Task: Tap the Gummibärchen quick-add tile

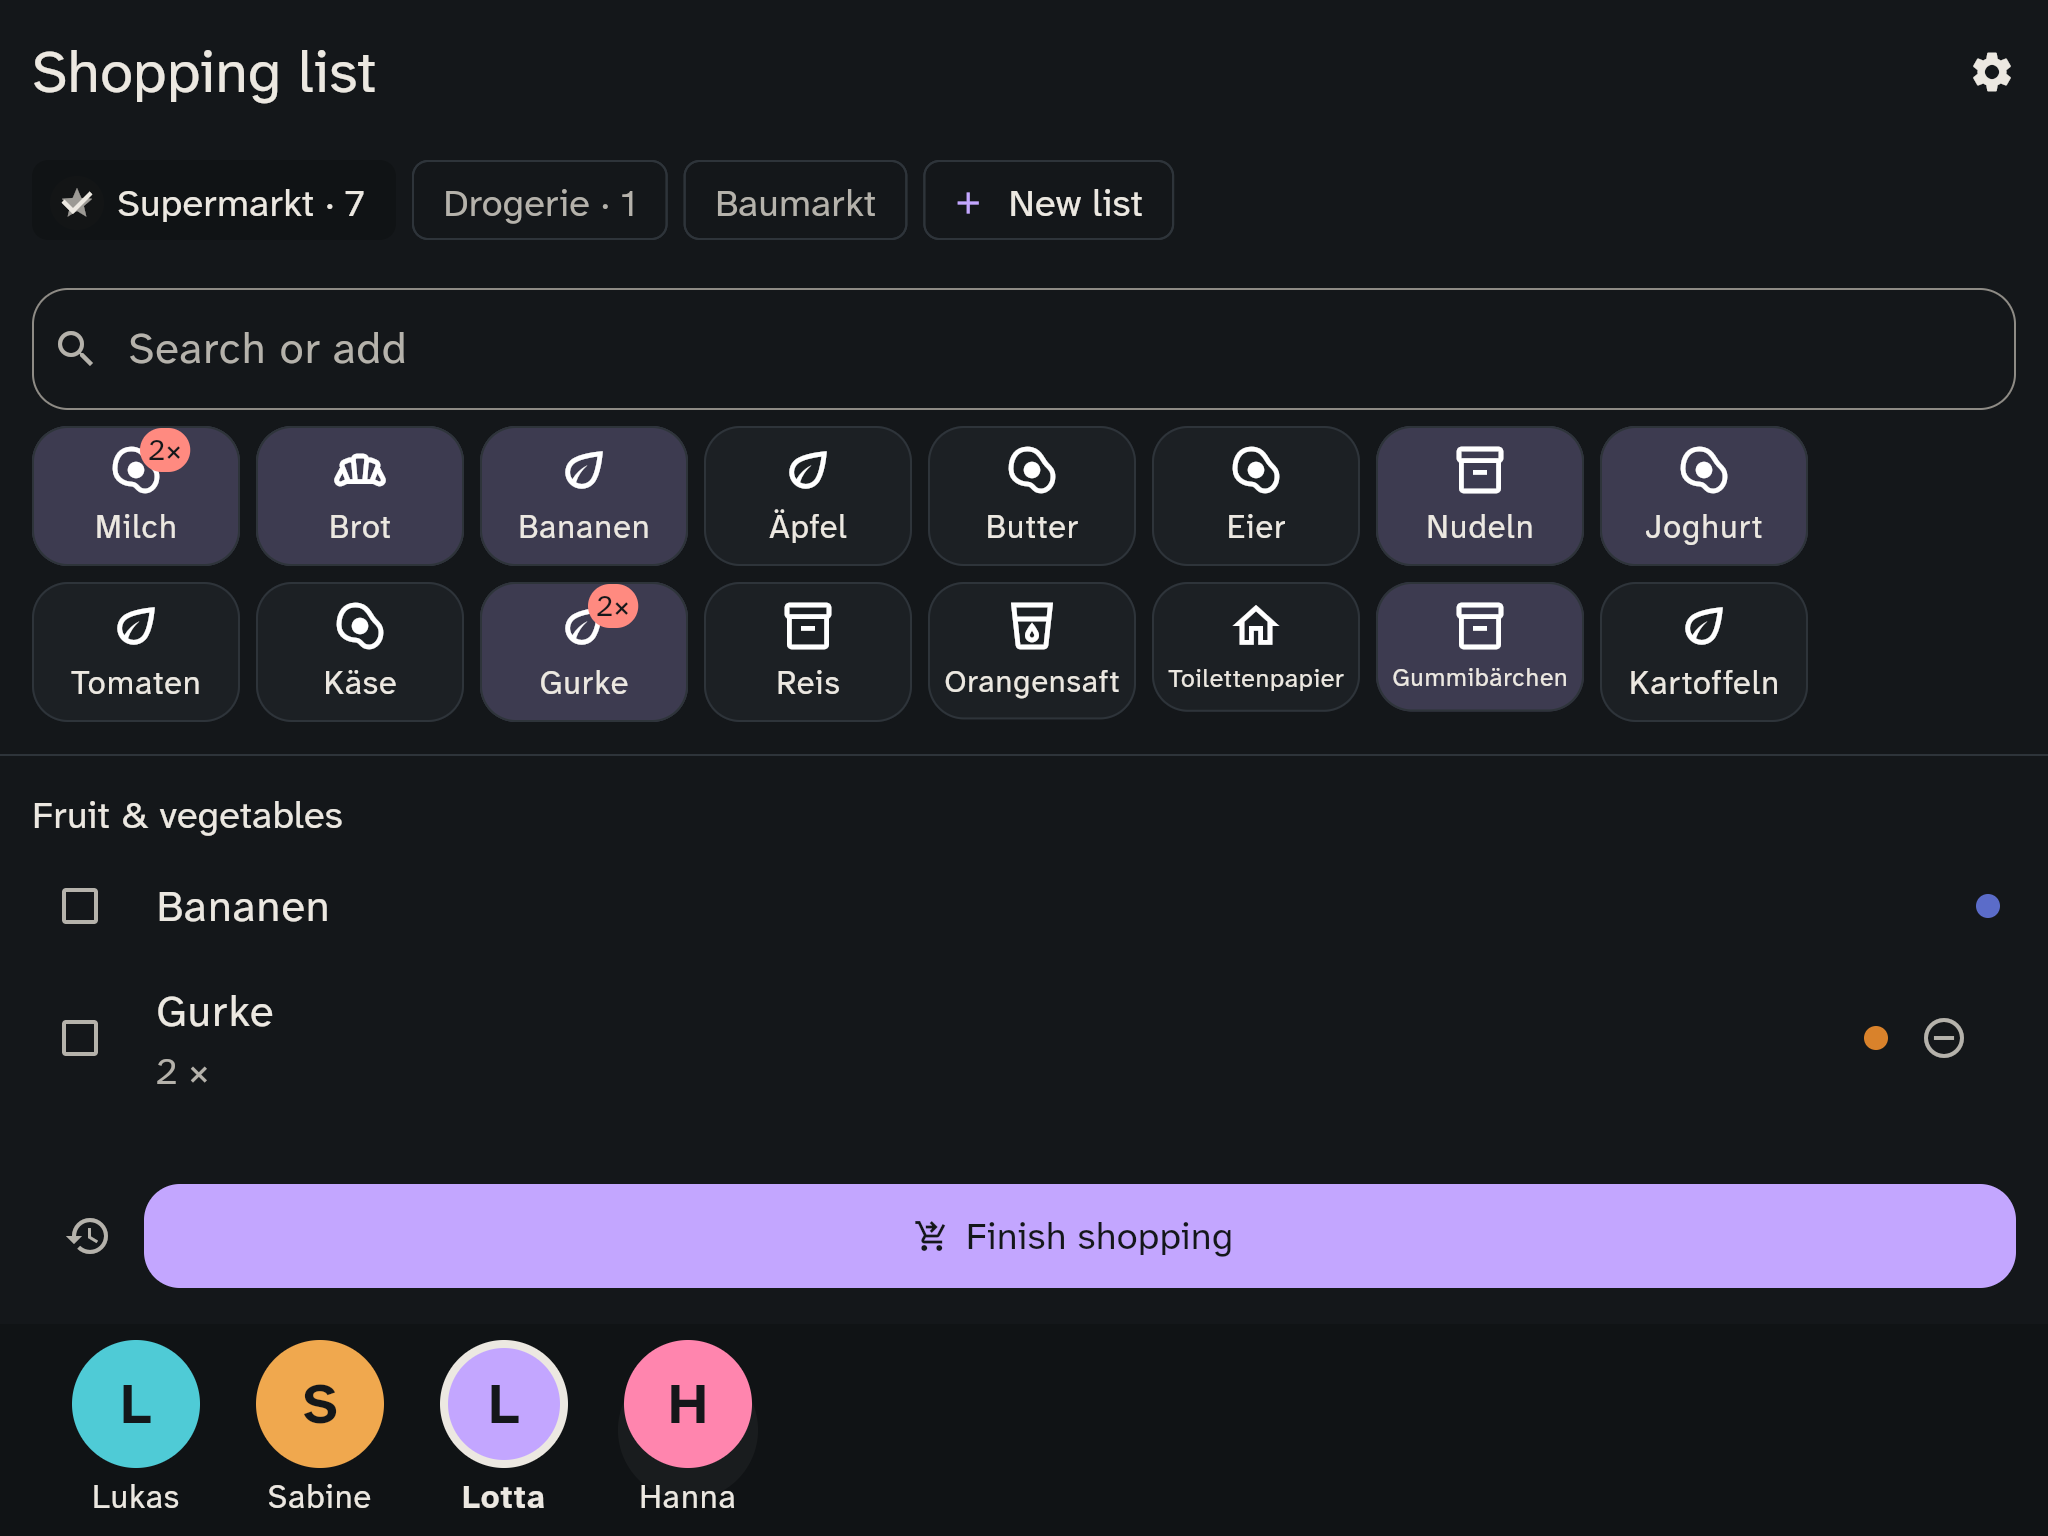Action: [1480, 647]
